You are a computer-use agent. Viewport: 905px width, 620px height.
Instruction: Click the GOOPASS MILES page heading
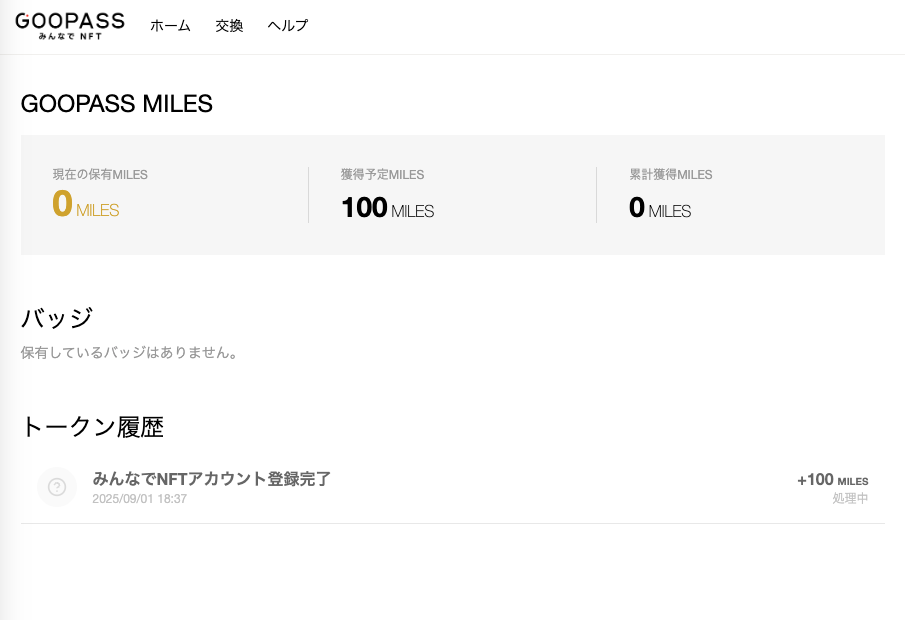[117, 104]
